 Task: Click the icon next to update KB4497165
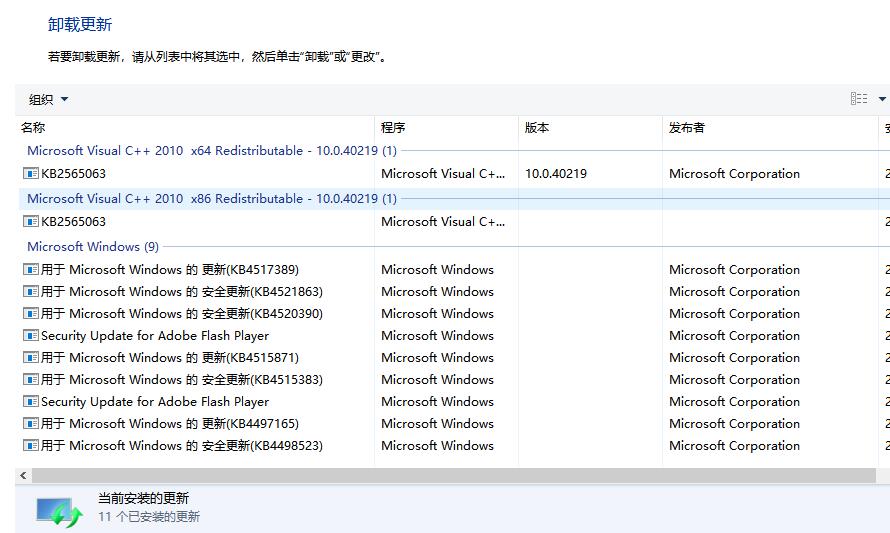(30, 424)
